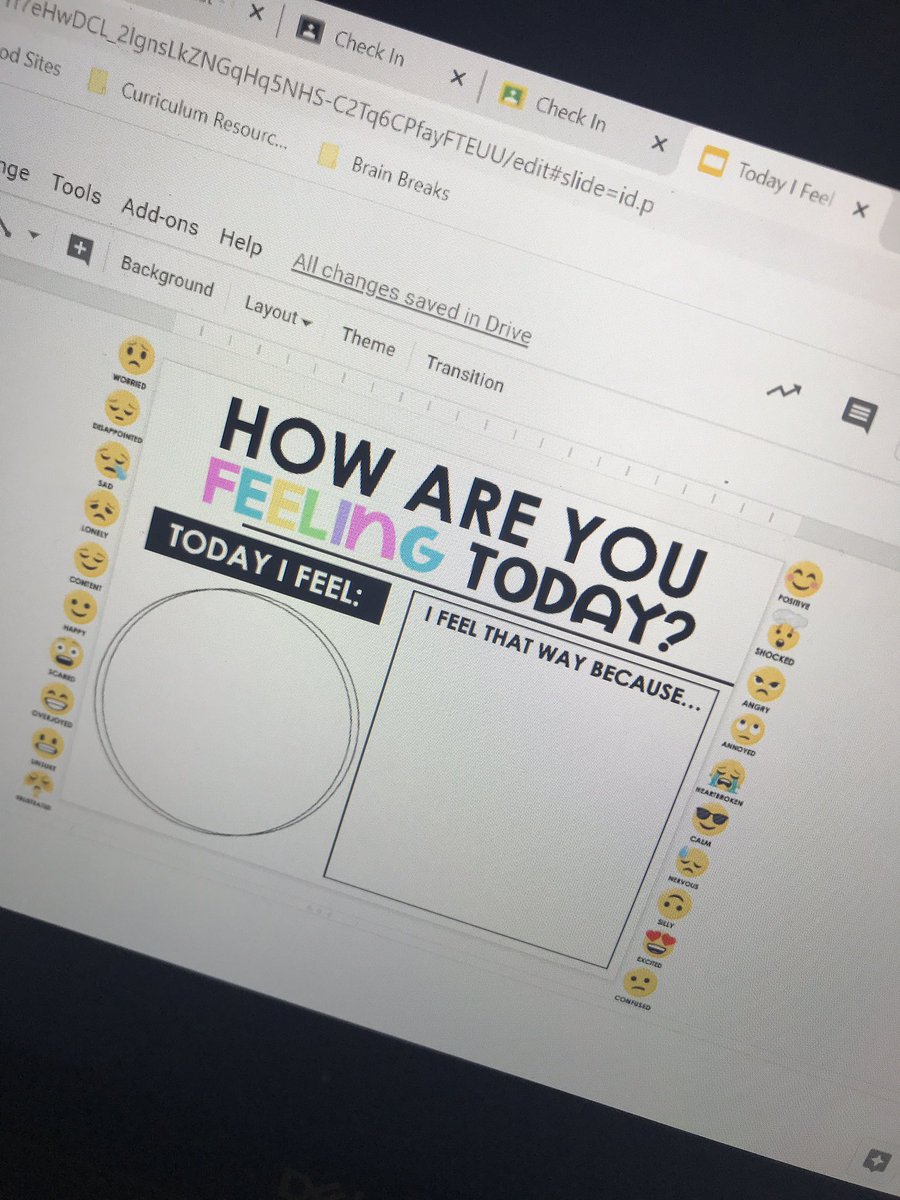Click the Theme toolbar button

tap(368, 341)
